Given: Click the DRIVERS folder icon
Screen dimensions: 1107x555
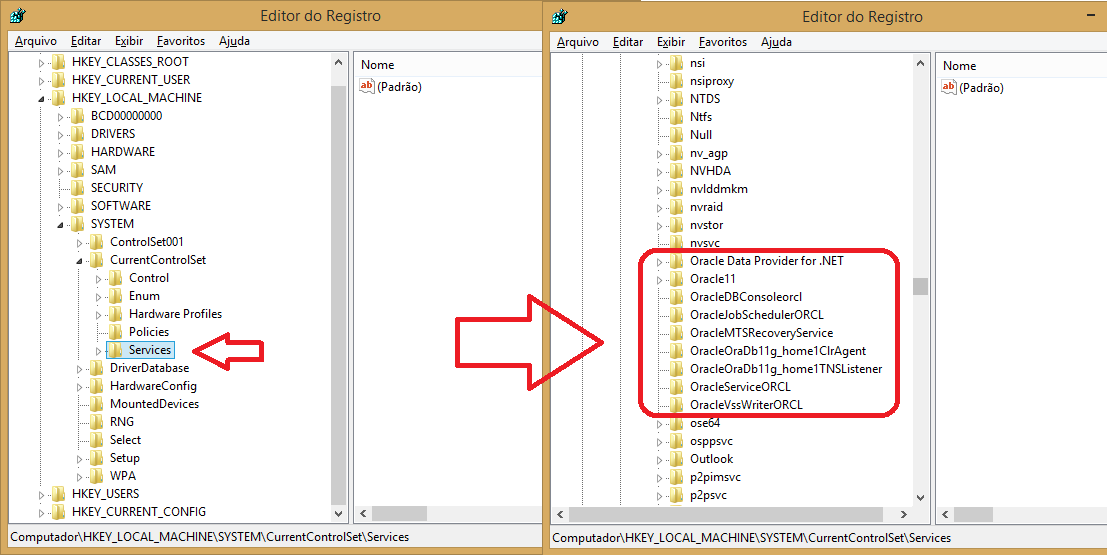Looking at the screenshot, I should pos(78,133).
